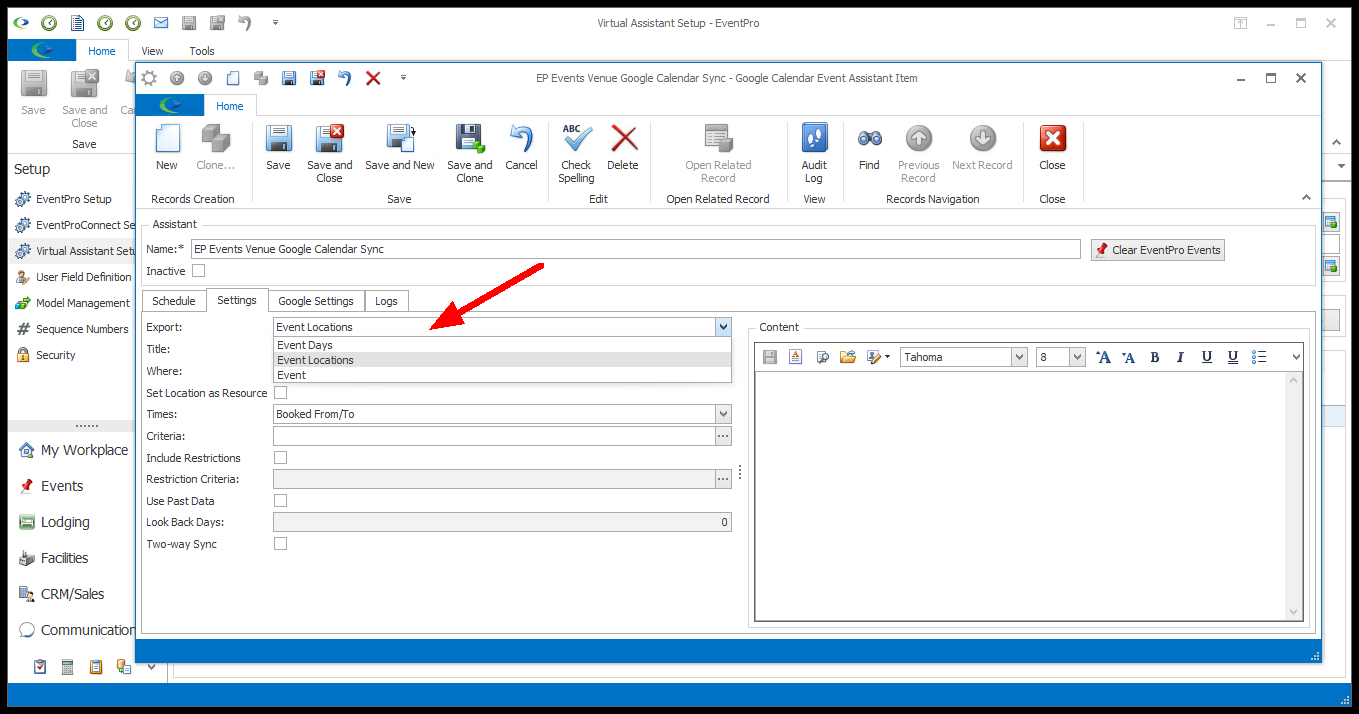Check Include Restrictions option
Viewport: 1359px width, 714px height.
coord(280,458)
